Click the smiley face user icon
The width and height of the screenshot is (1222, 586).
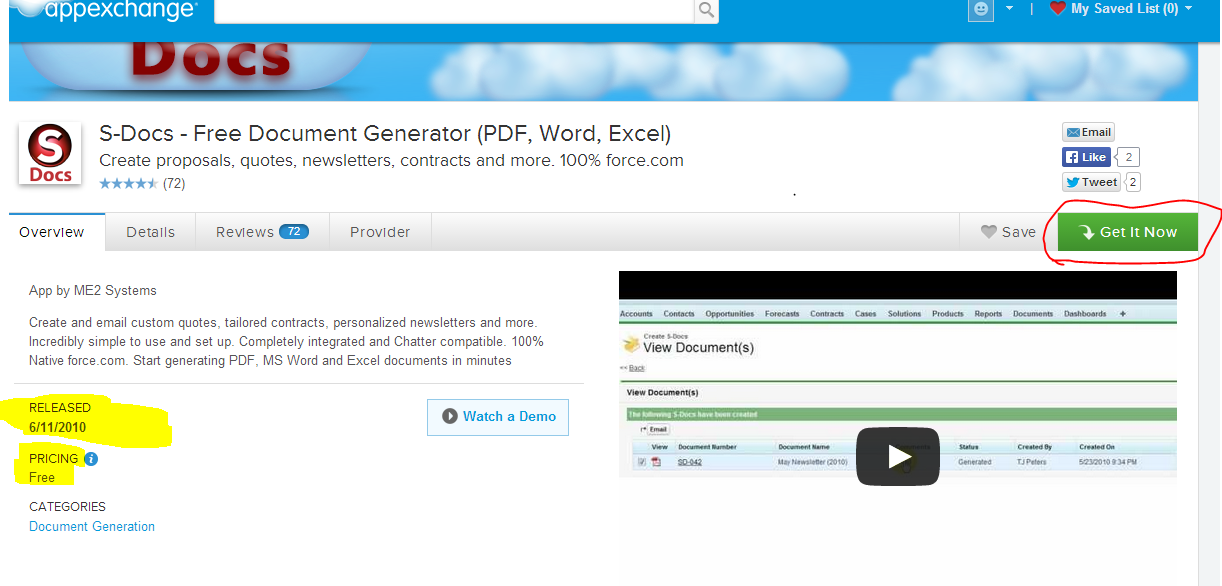pyautogui.click(x=981, y=9)
